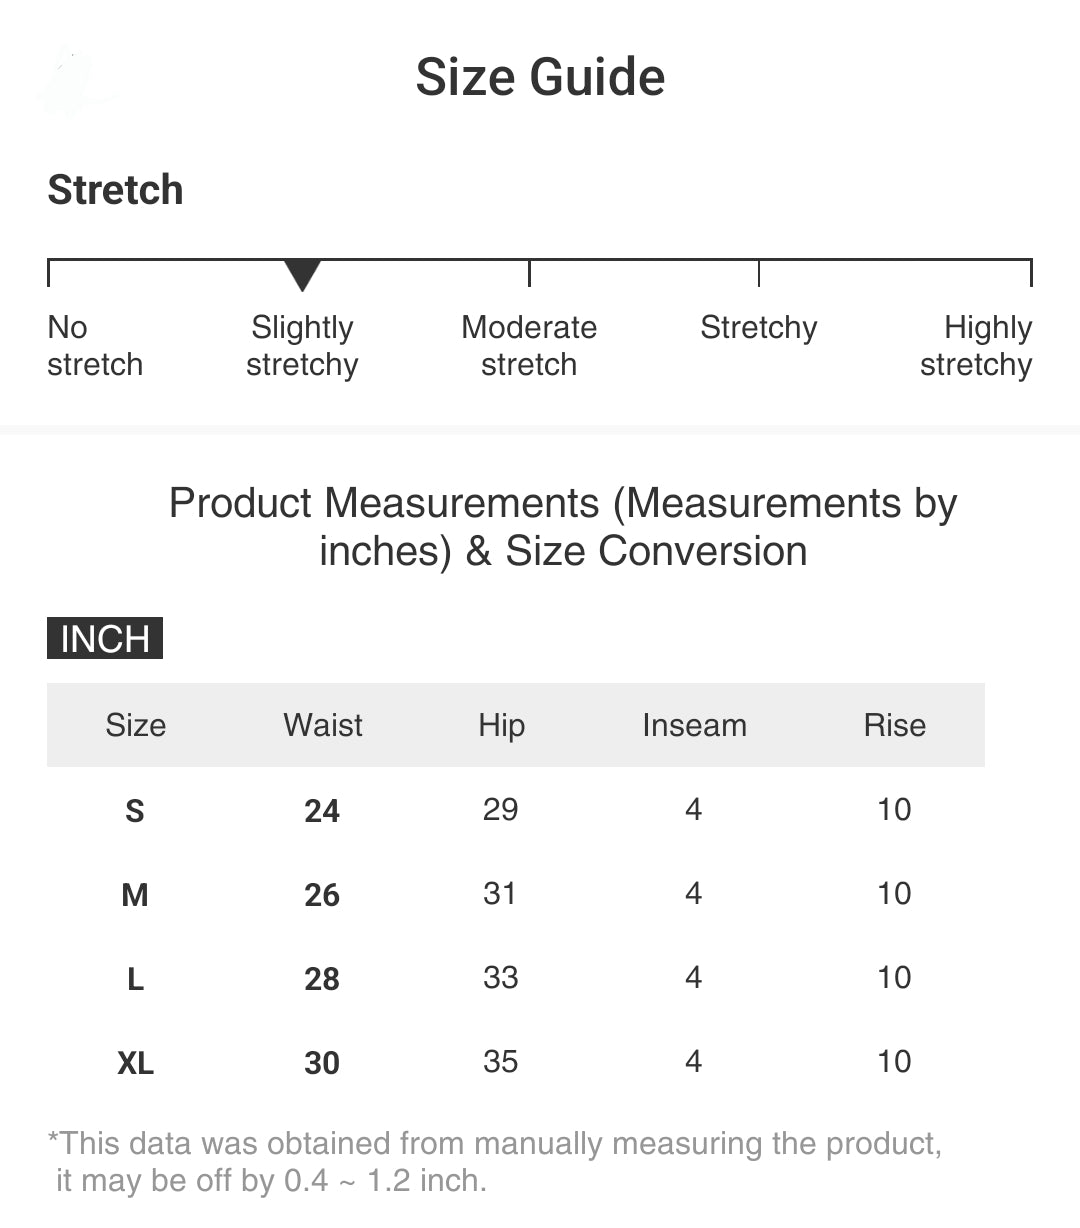Image resolution: width=1080 pixels, height=1228 pixels.
Task: Click the black triangle stretch indicator
Action: click(x=302, y=274)
